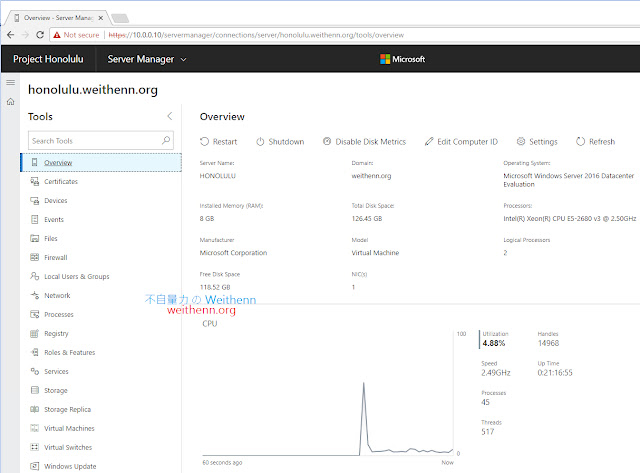
Task: Click the Refresh icon in toolbar
Action: point(581,142)
